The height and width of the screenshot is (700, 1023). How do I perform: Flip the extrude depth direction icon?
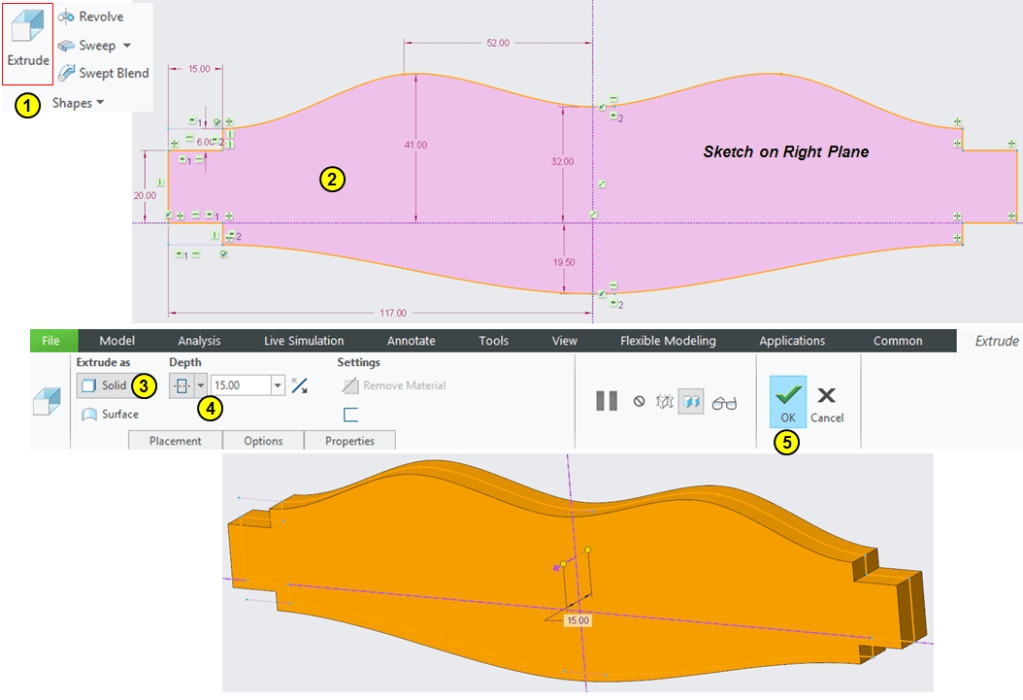tap(299, 385)
